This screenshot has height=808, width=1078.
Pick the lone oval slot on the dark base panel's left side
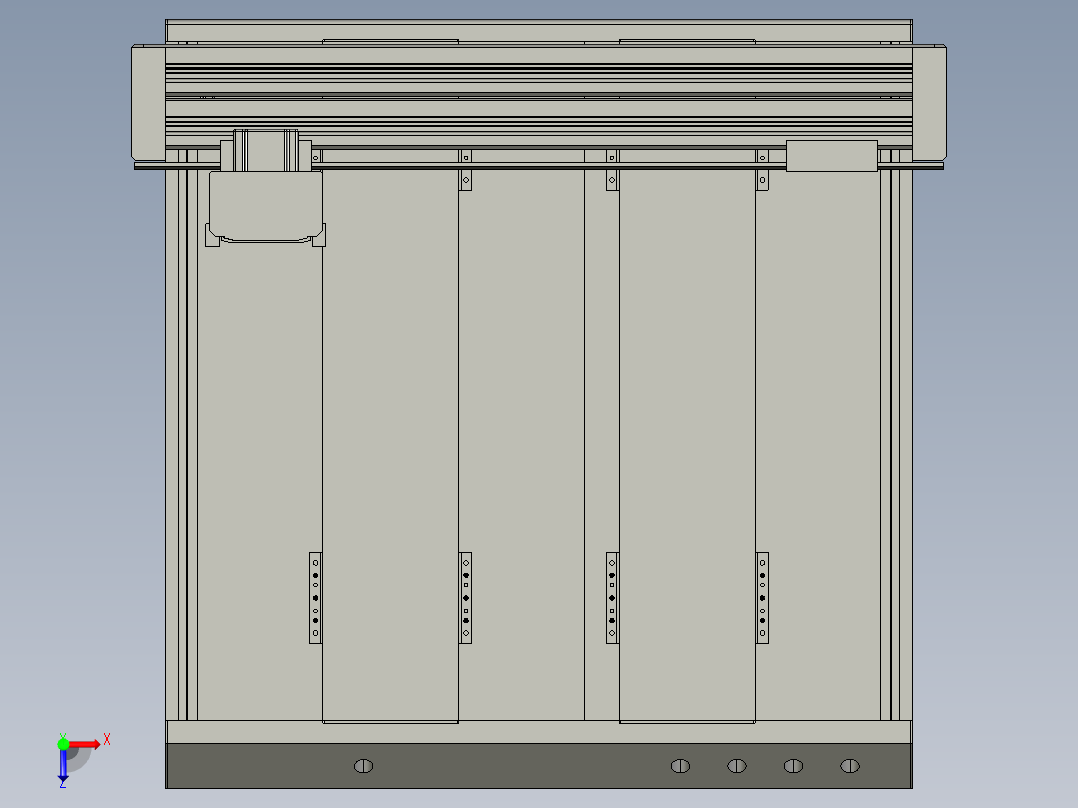pos(364,765)
